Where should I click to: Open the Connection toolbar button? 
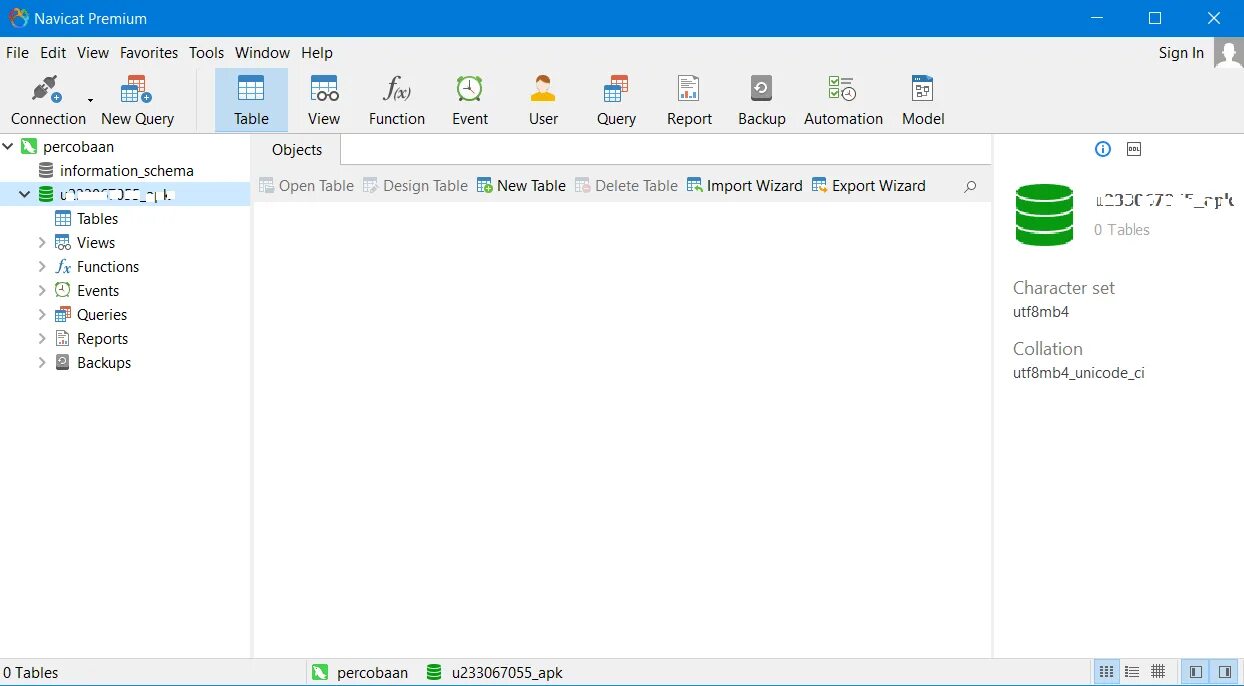[x=48, y=100]
